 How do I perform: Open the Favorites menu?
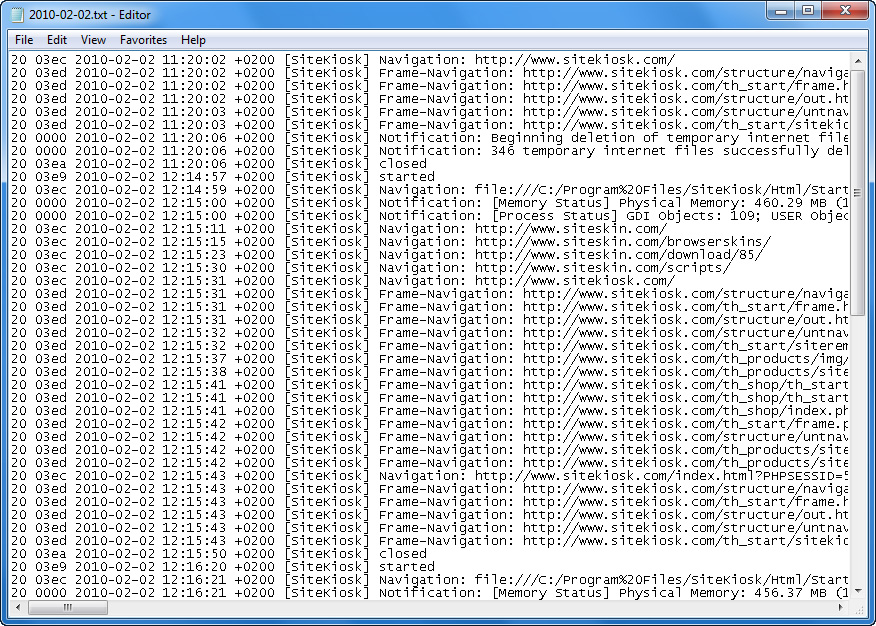pyautogui.click(x=143, y=40)
